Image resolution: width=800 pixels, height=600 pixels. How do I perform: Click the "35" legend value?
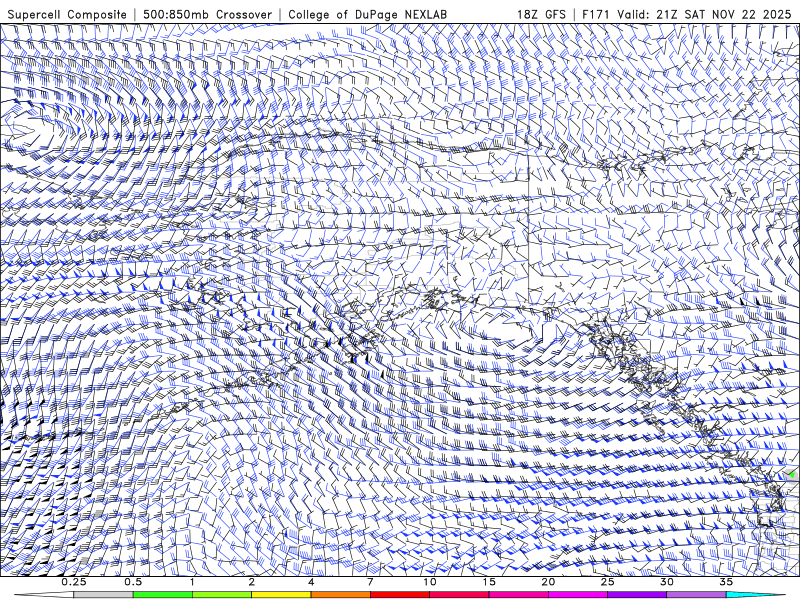tap(726, 582)
